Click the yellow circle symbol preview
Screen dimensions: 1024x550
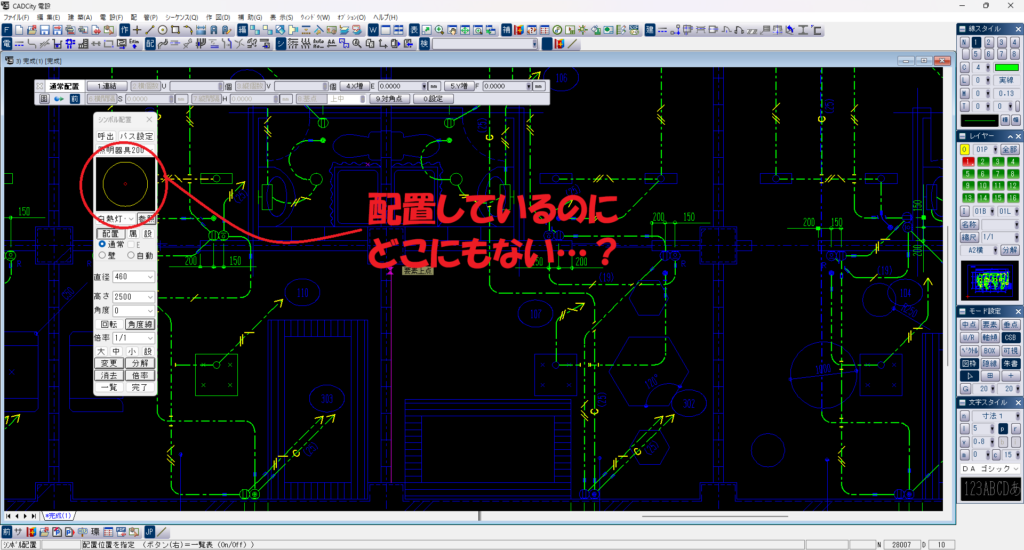click(x=125, y=184)
